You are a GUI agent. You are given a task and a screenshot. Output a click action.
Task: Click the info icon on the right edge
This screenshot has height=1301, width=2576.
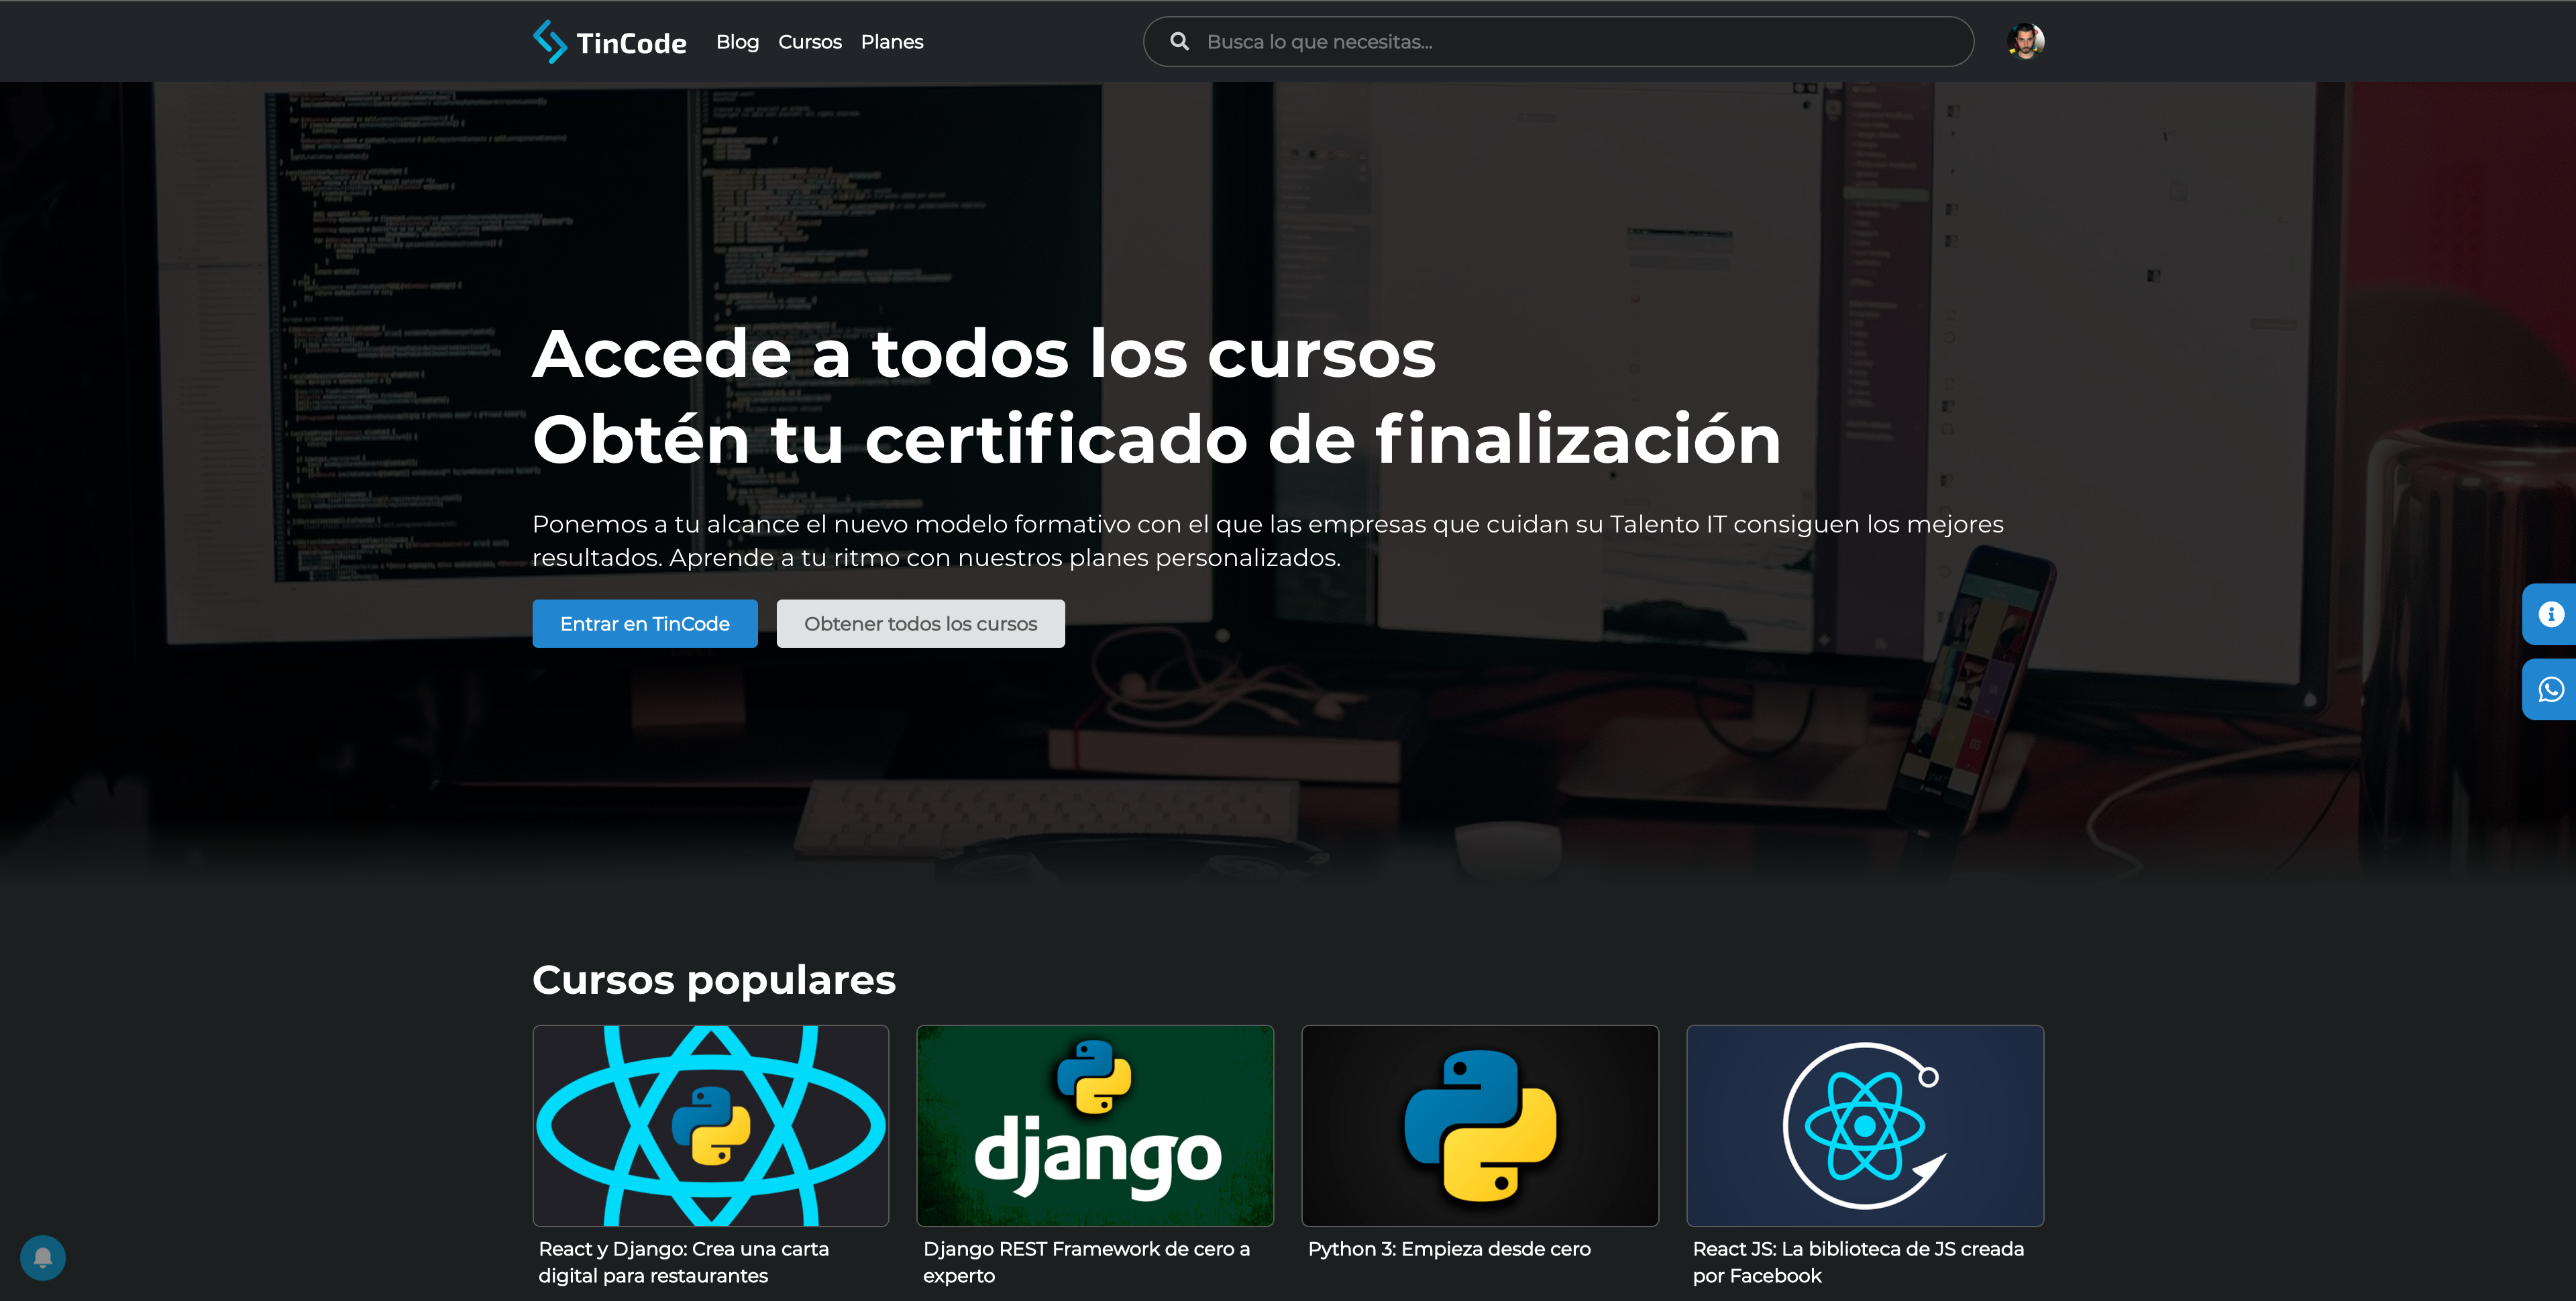click(2551, 614)
